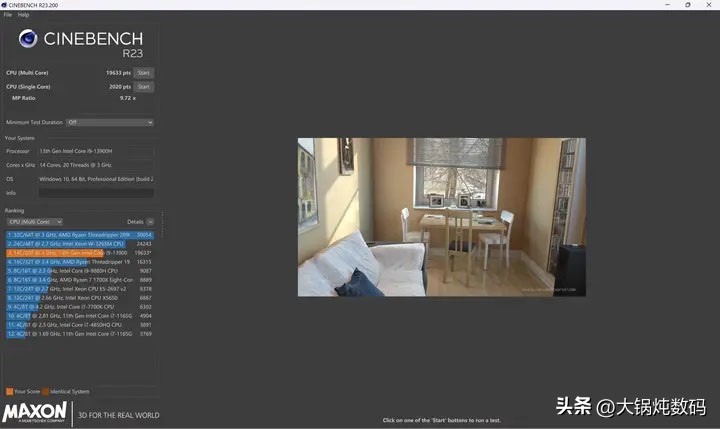Screen dimensions: 720x429
Task: Click the multi core score 19633 pts
Action: click(118, 73)
